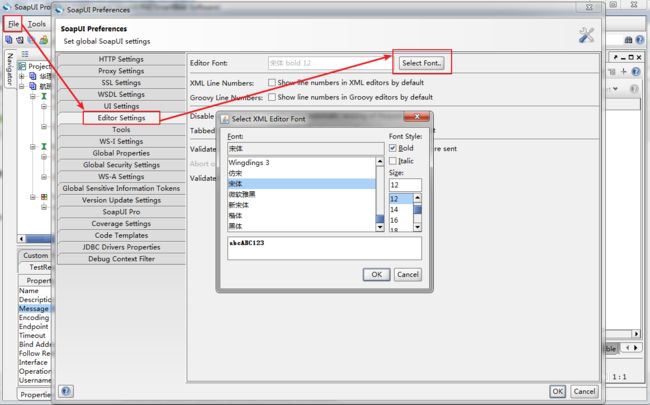The height and width of the screenshot is (405, 650).
Task: Open the Editor Settings tab
Action: [x=121, y=118]
